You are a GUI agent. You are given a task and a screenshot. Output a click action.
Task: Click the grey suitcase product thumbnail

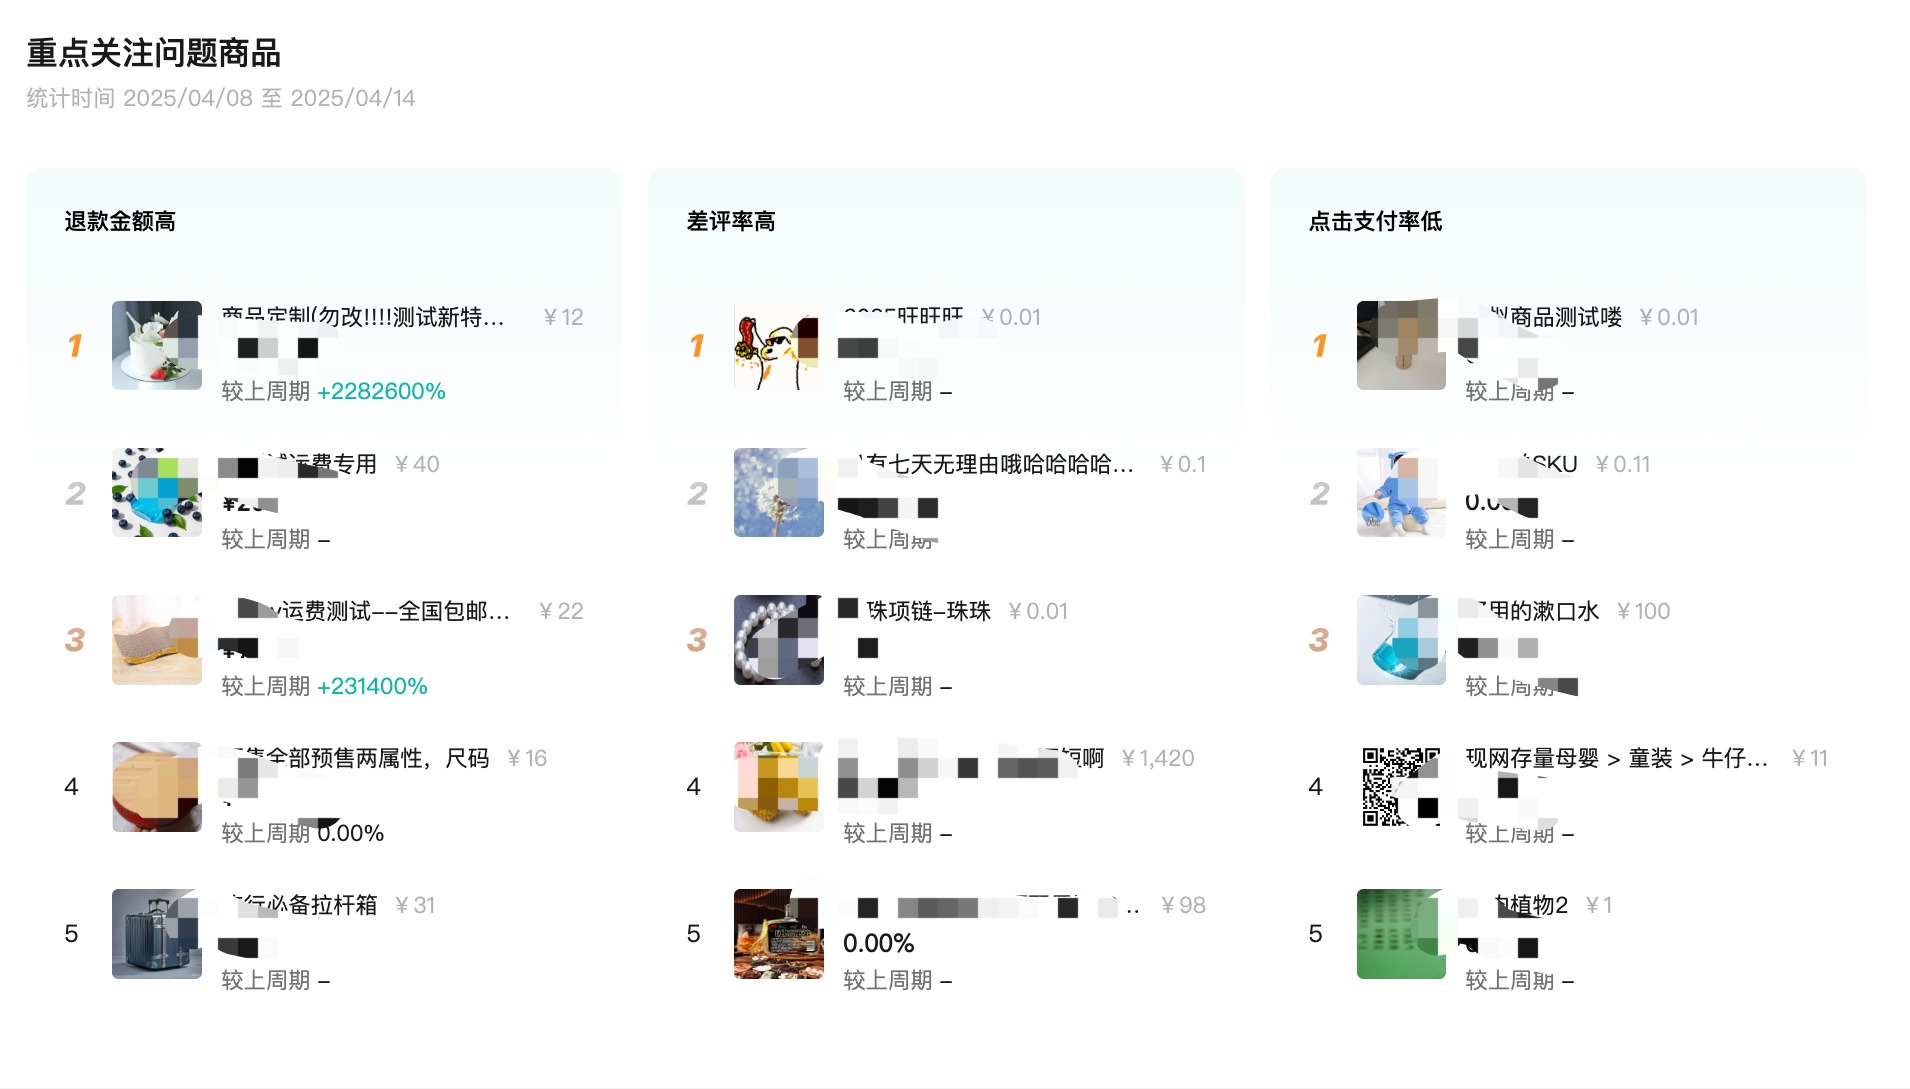156,933
